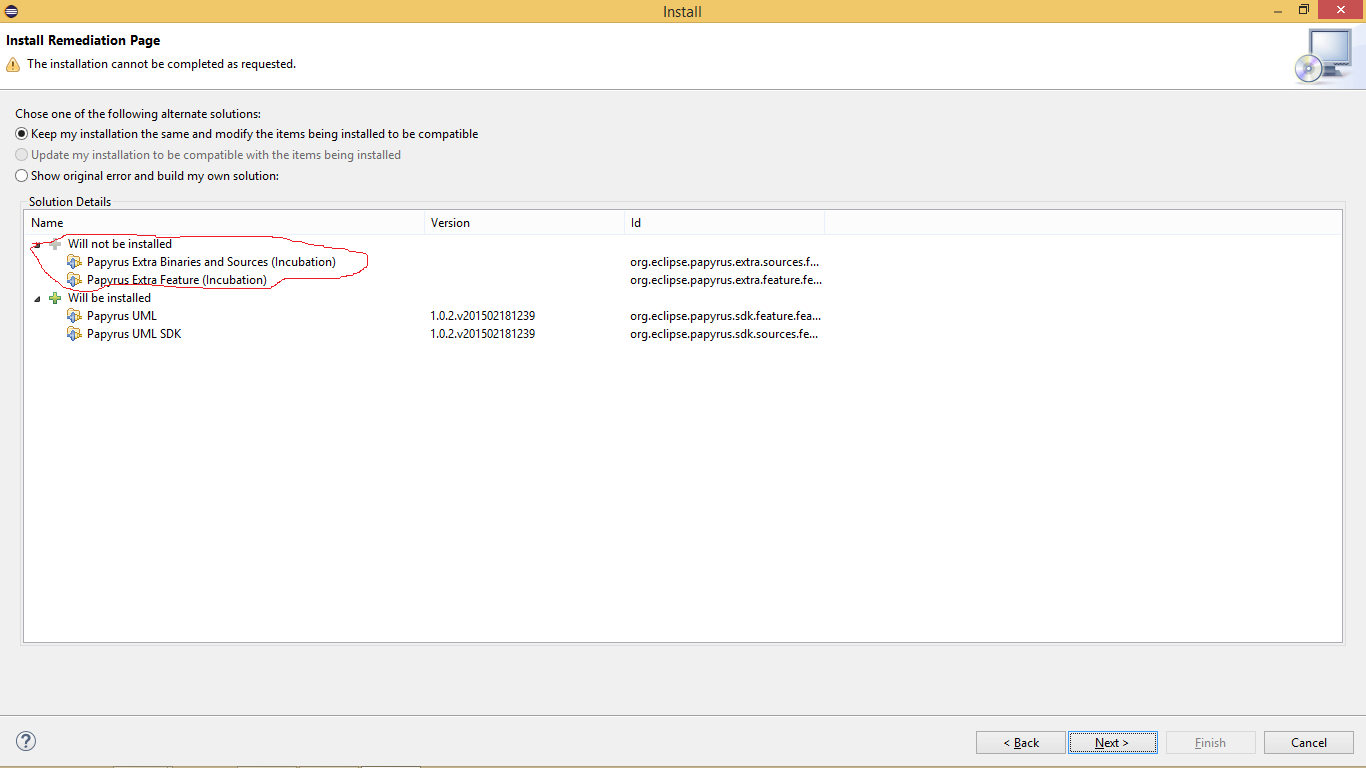Click the feature icon for Papyrus Extra Binaries and Sources
The image size is (1366, 768).
[74, 262]
